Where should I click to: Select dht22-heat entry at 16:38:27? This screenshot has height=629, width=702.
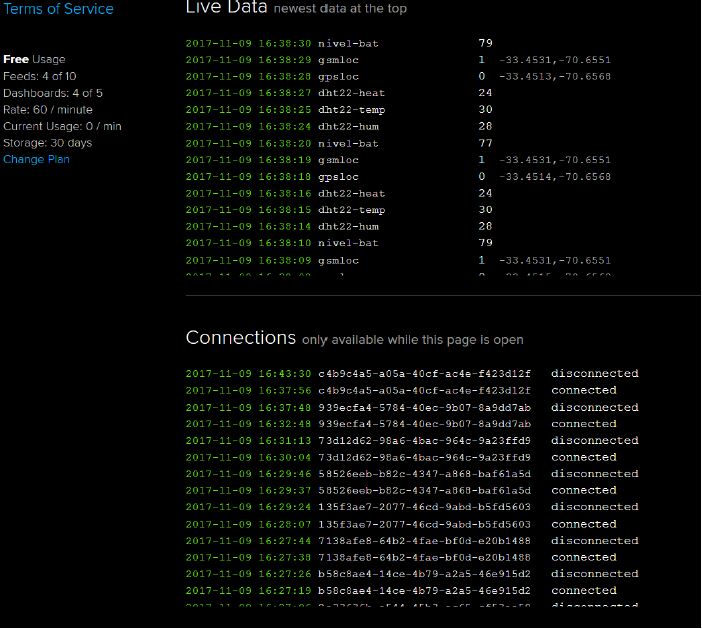click(x=351, y=93)
